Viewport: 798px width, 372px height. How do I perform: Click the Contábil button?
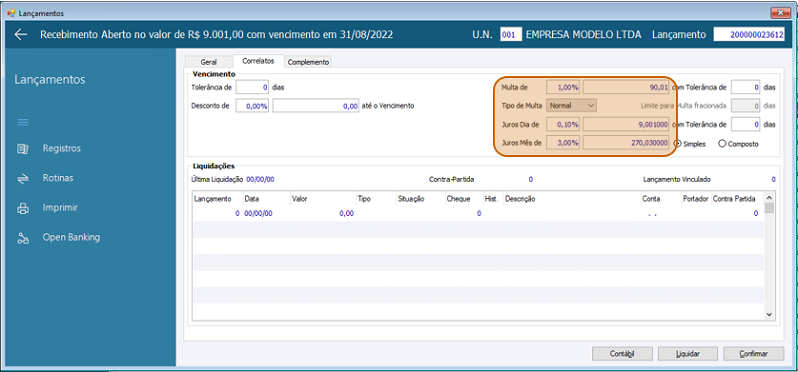[622, 354]
